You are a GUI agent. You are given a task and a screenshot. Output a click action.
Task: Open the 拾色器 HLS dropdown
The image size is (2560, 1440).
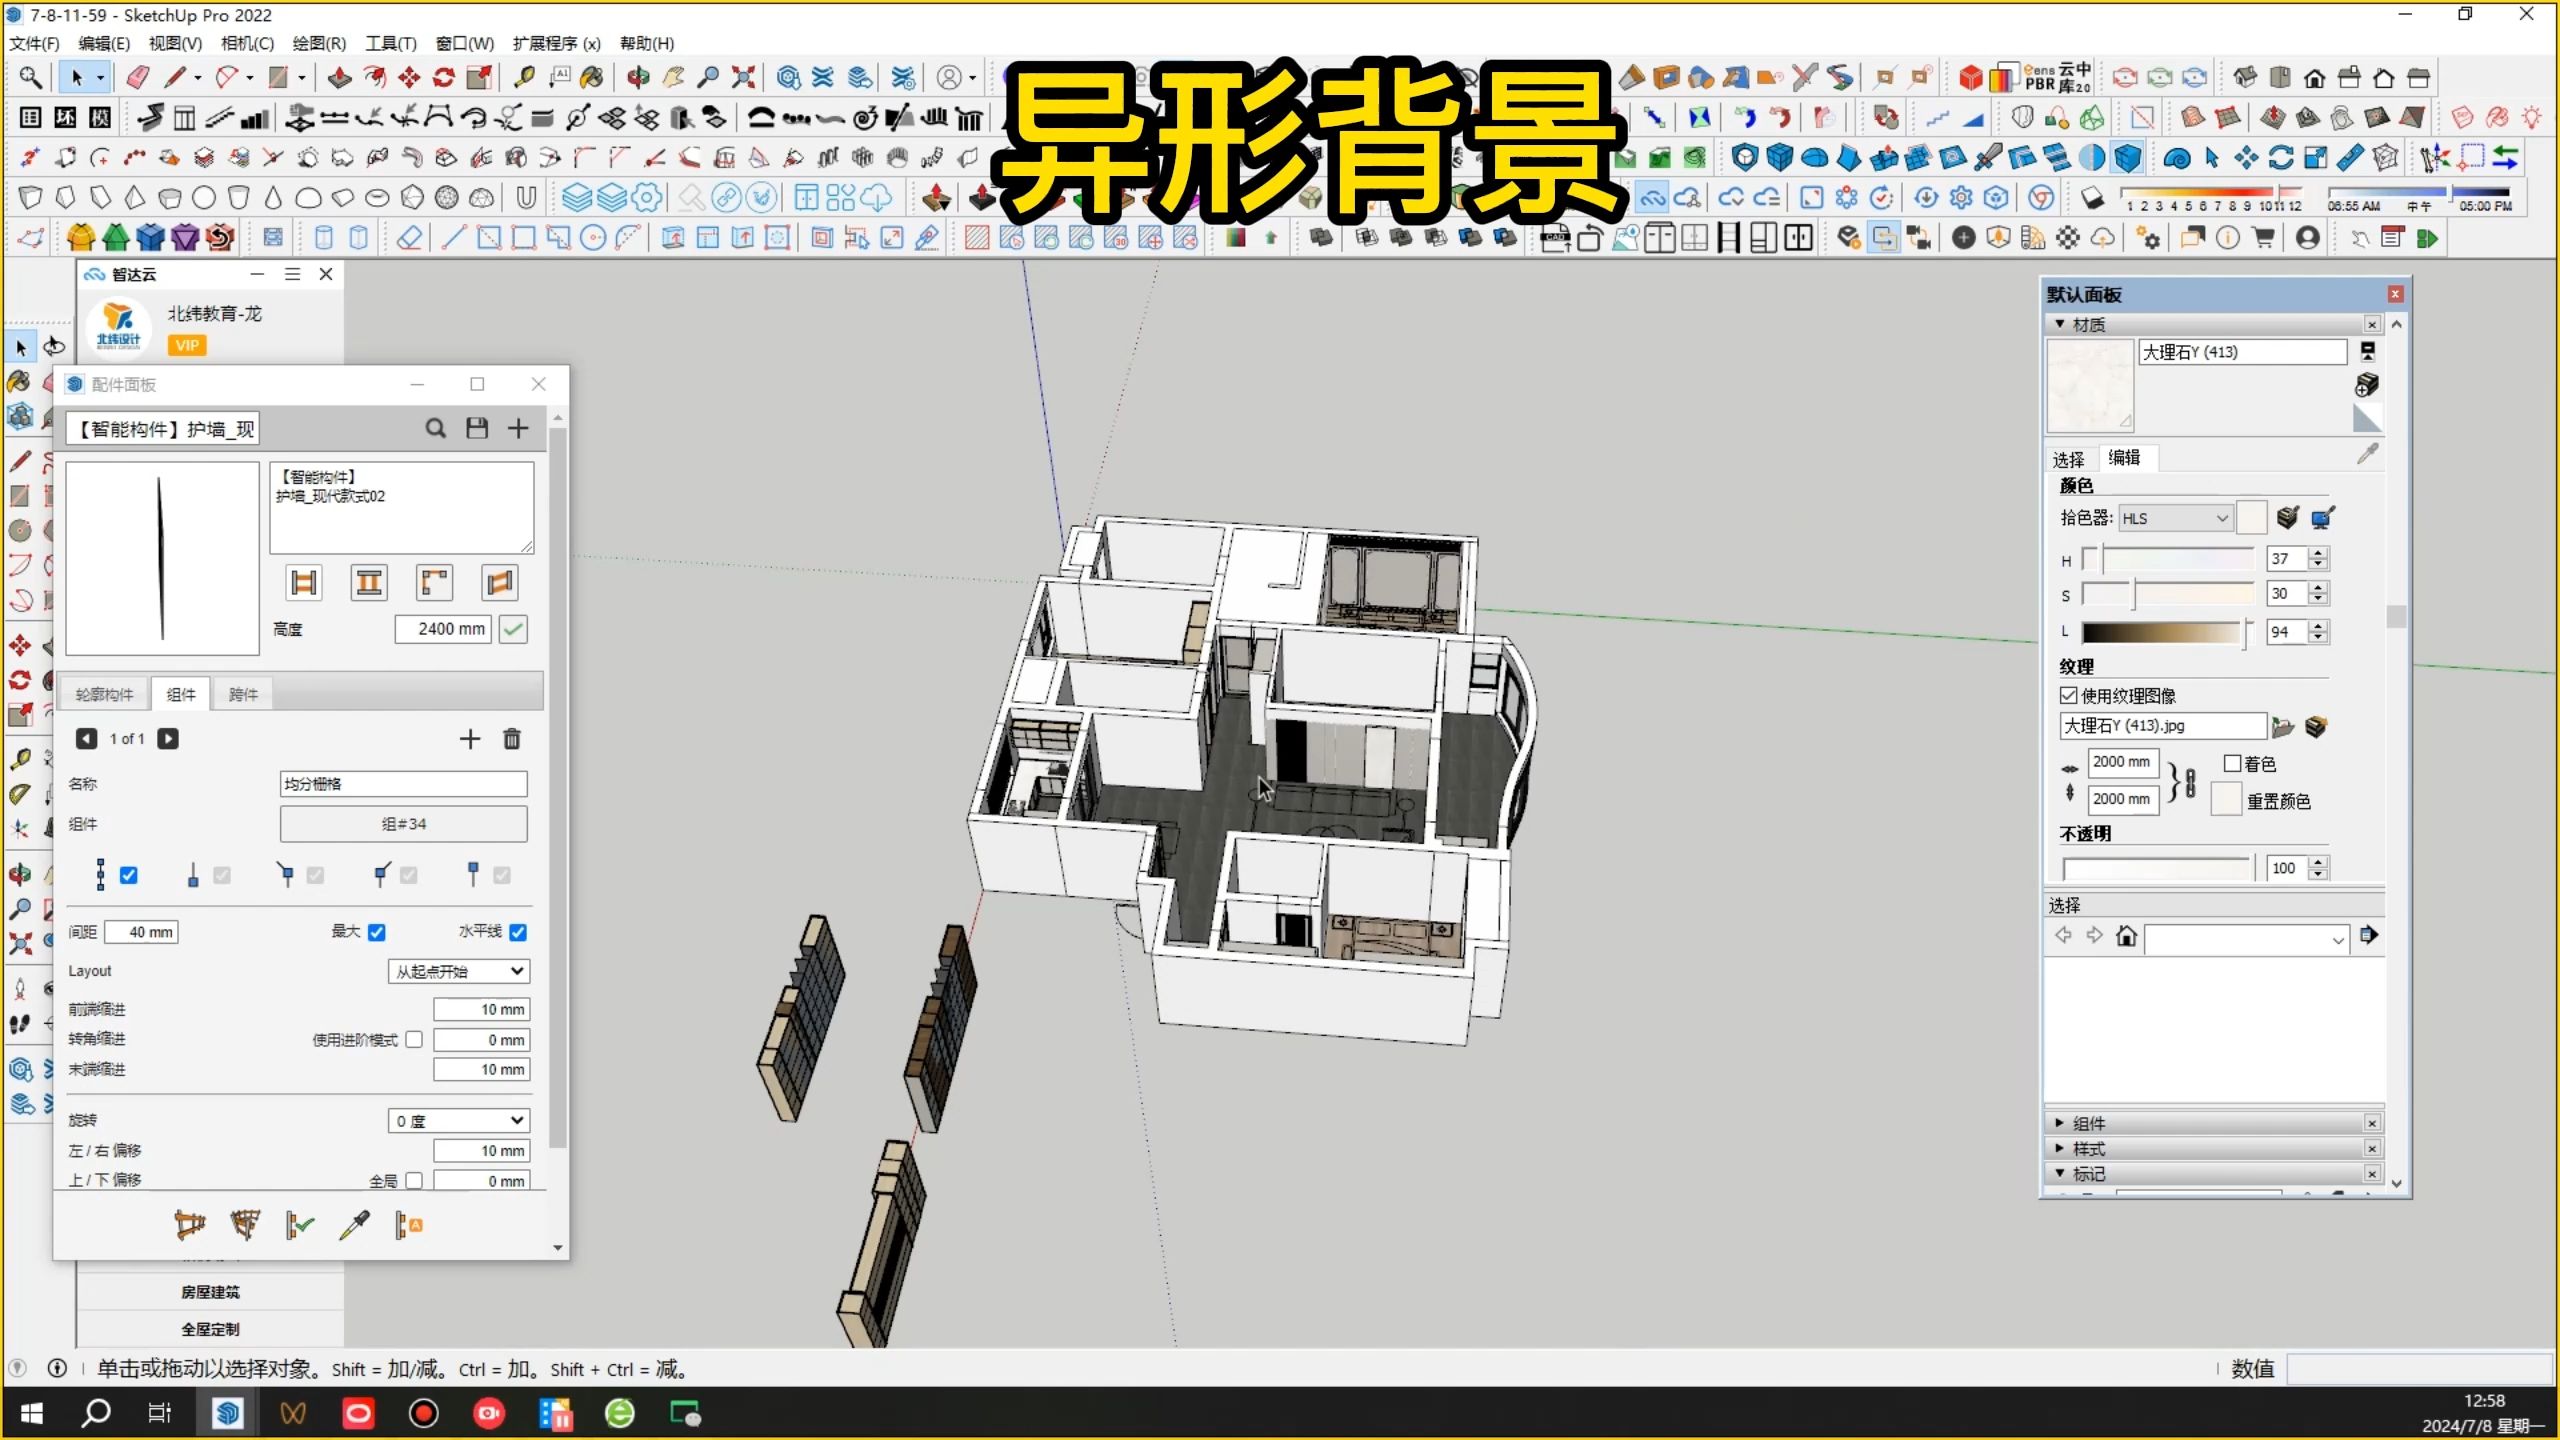2175,517
